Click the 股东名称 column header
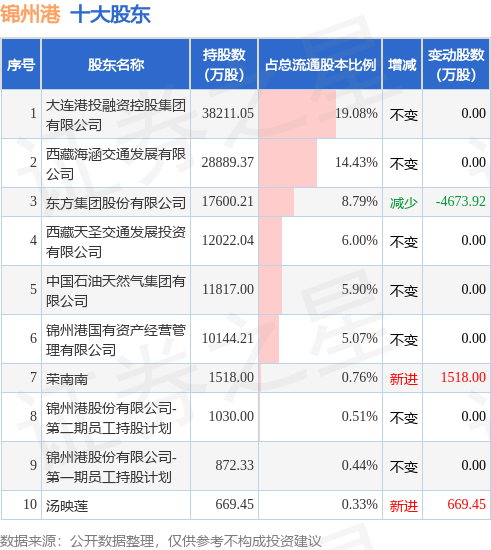 [116, 65]
